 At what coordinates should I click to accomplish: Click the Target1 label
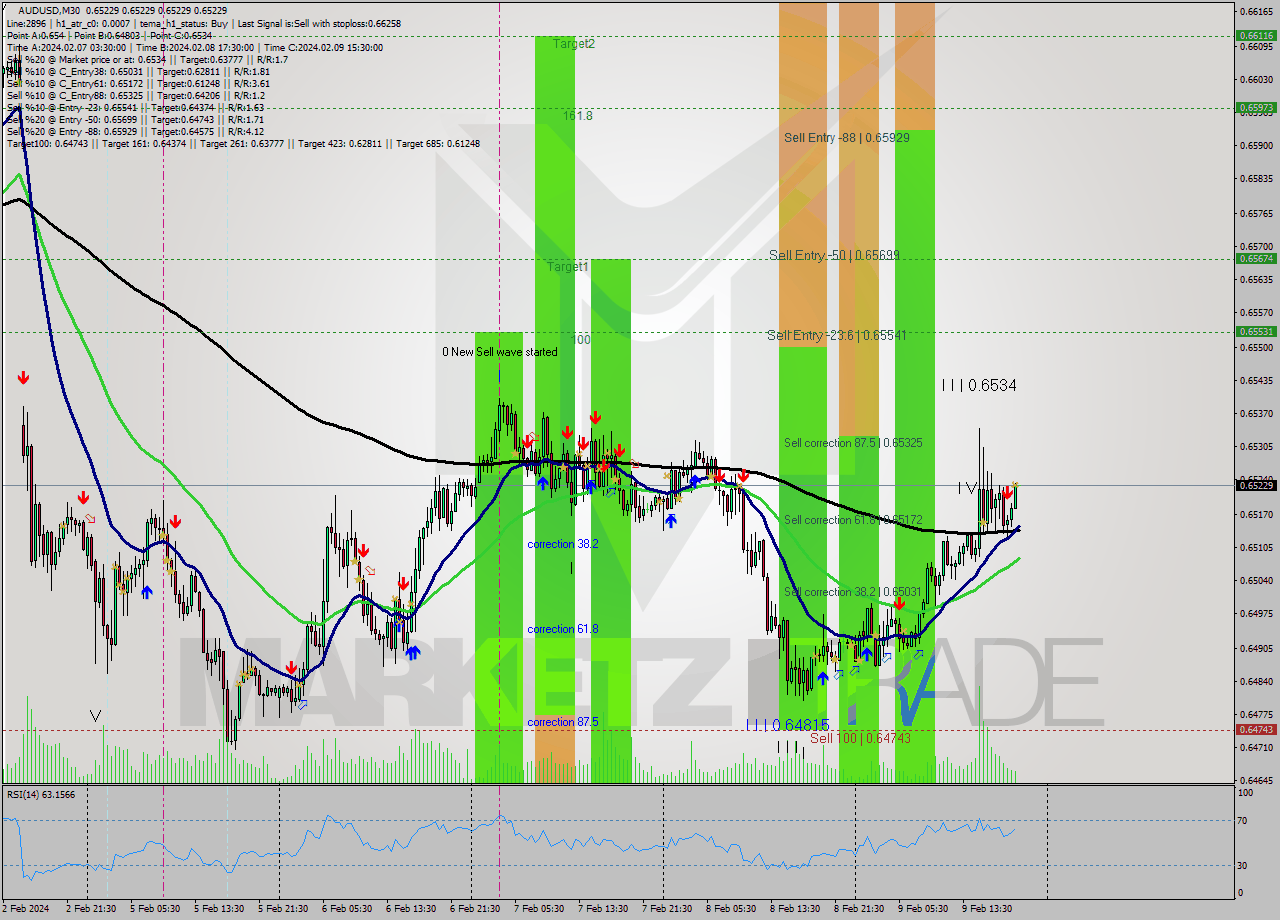coord(568,267)
